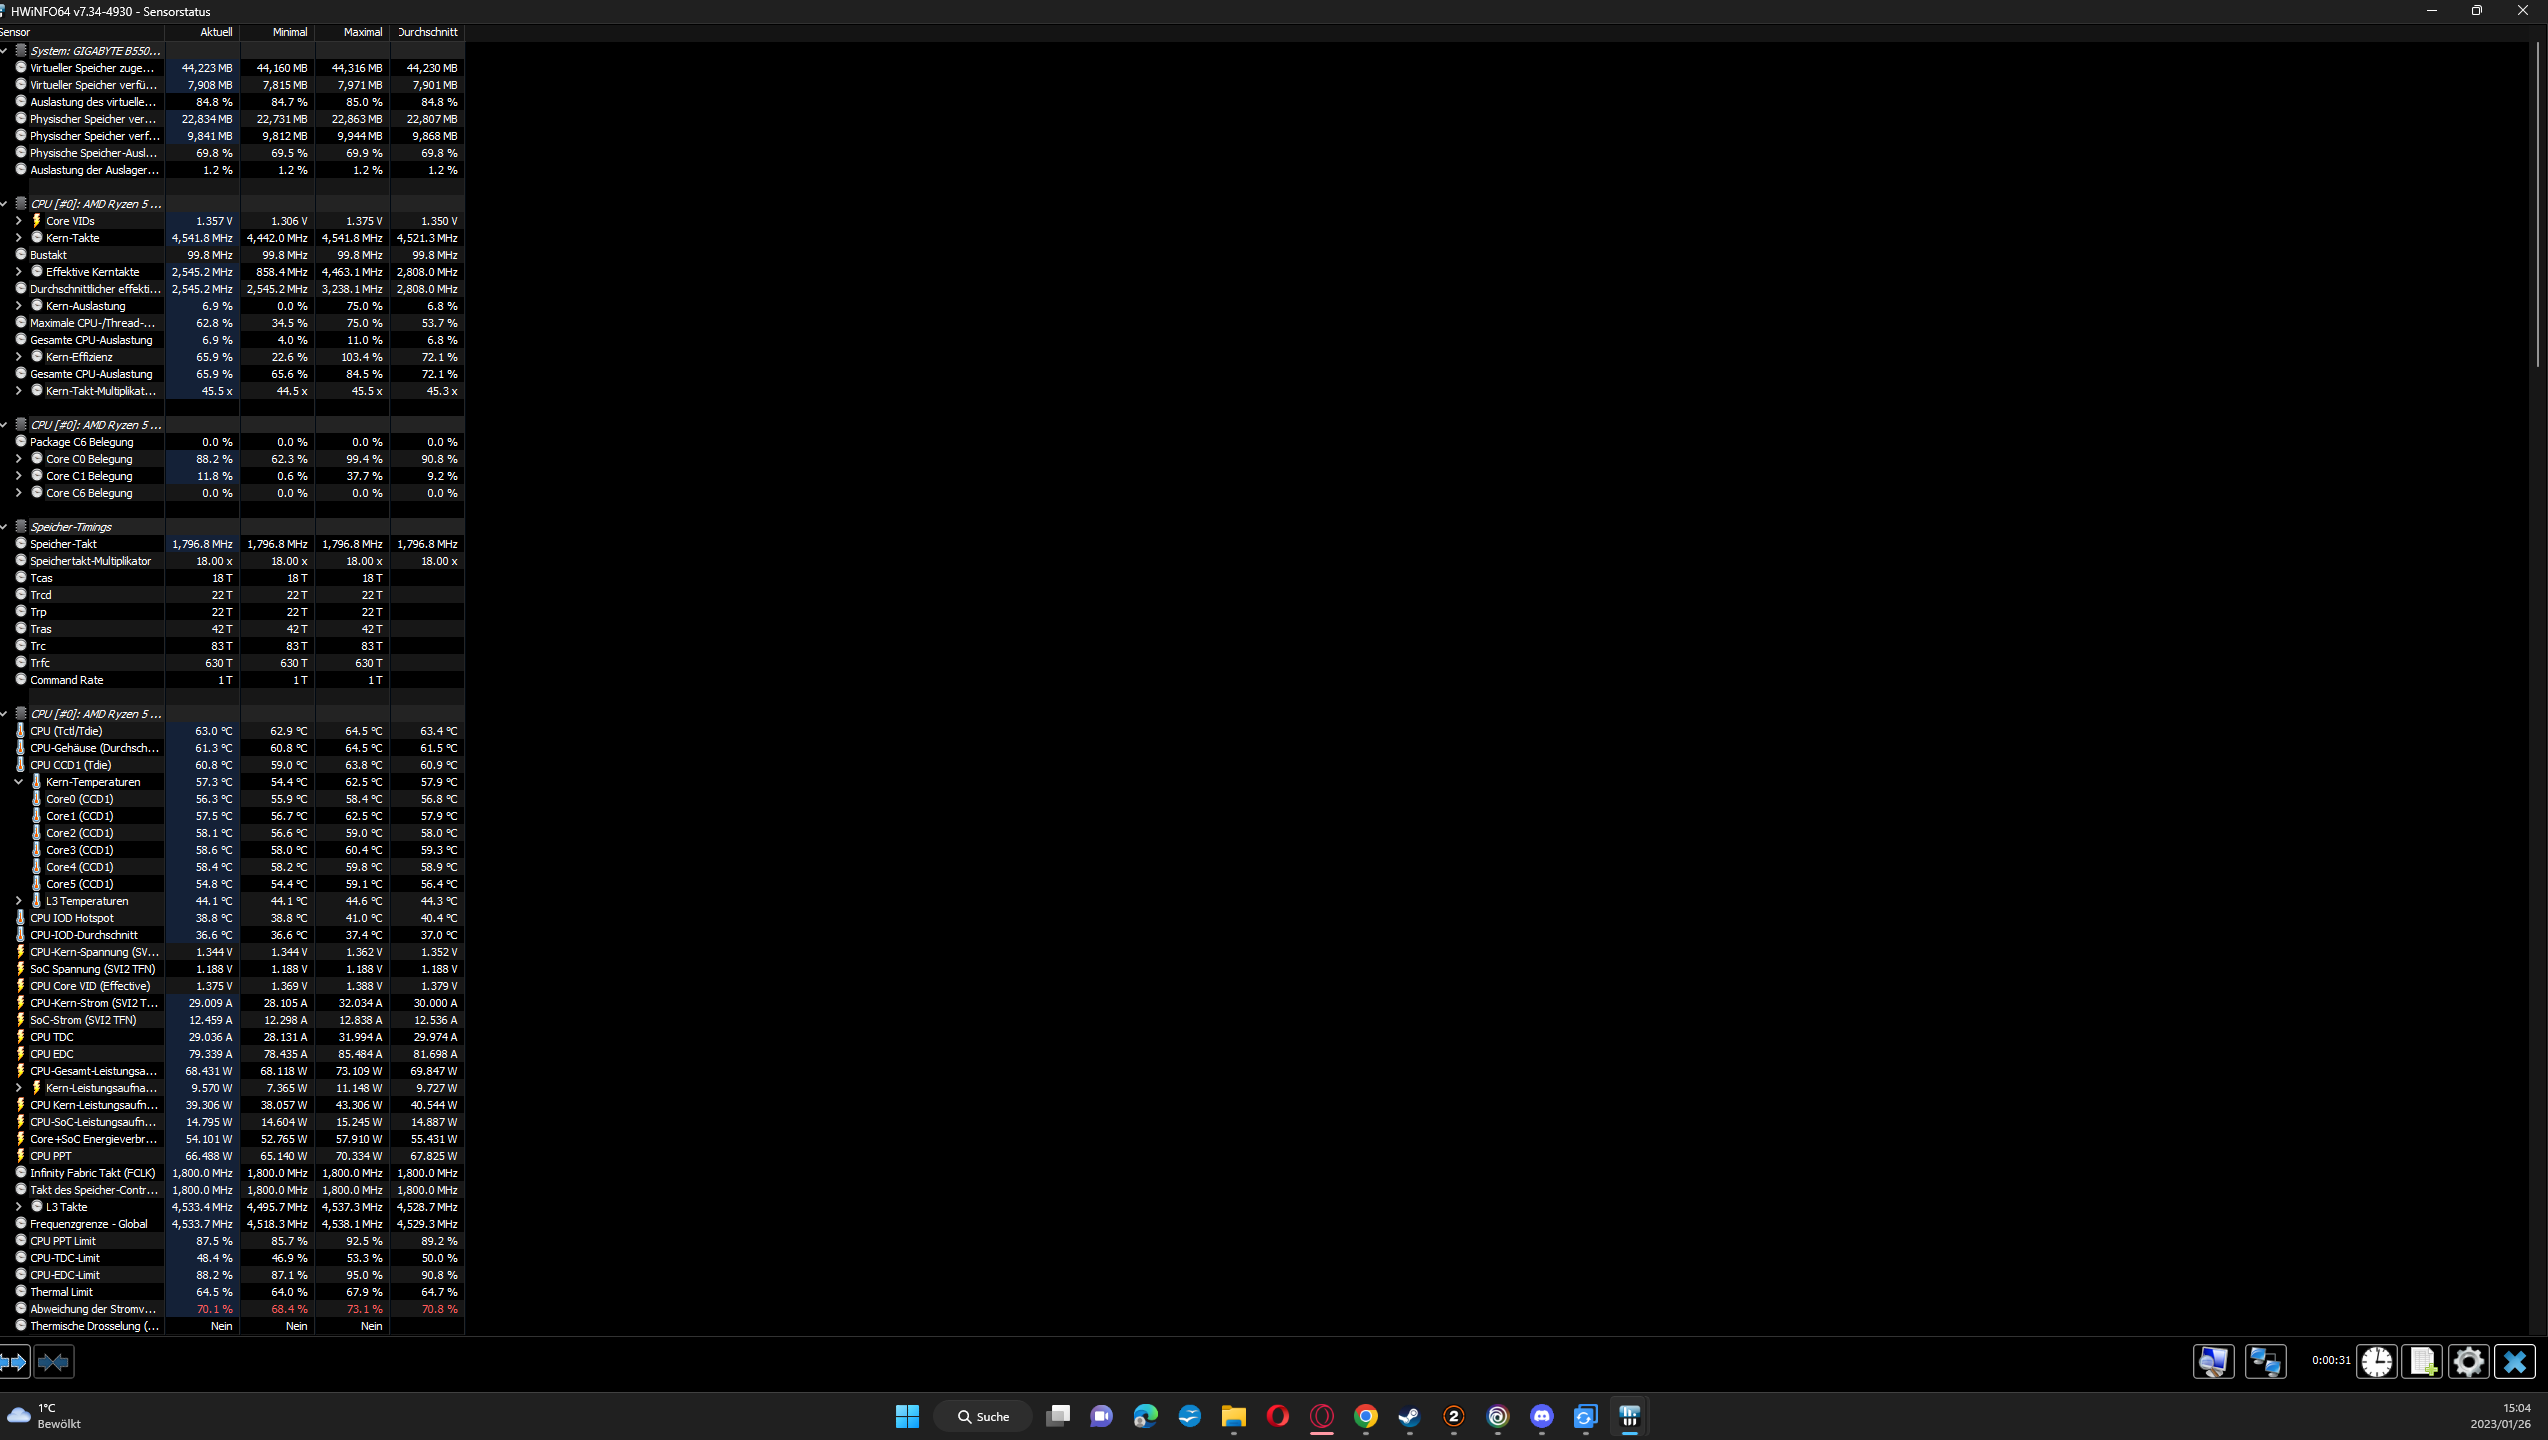Launch Steam from the taskbar
Viewport: 2548px width, 1440px height.
(1409, 1417)
